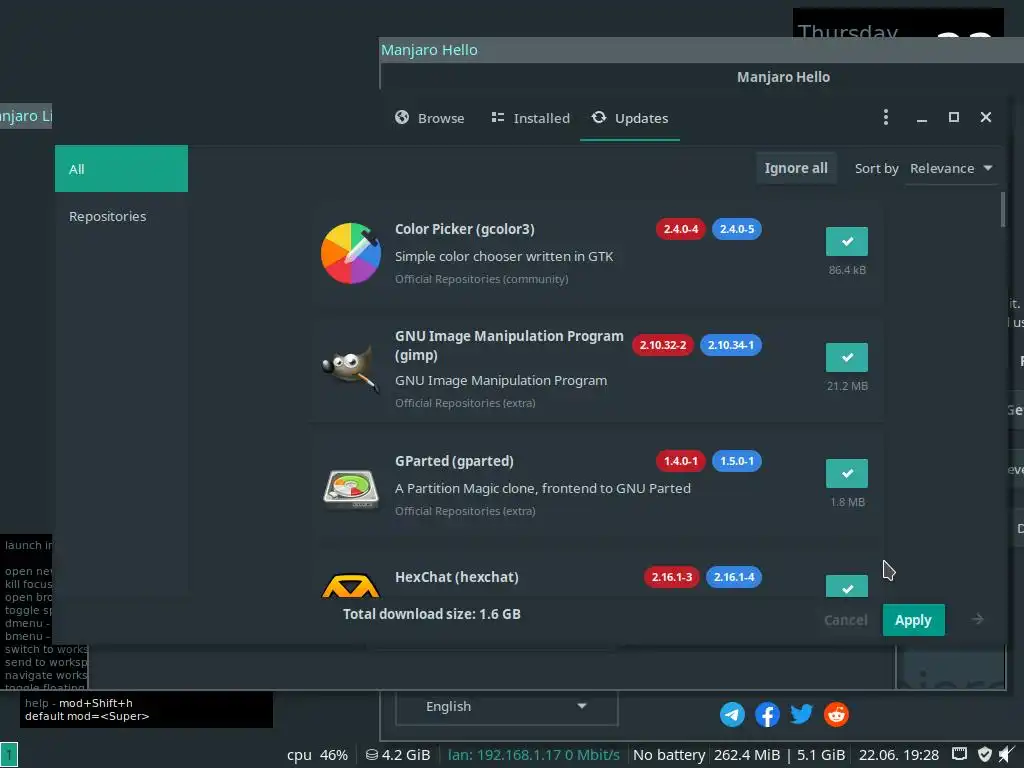Open the Sort by Relevance dropdown

pos(951,168)
